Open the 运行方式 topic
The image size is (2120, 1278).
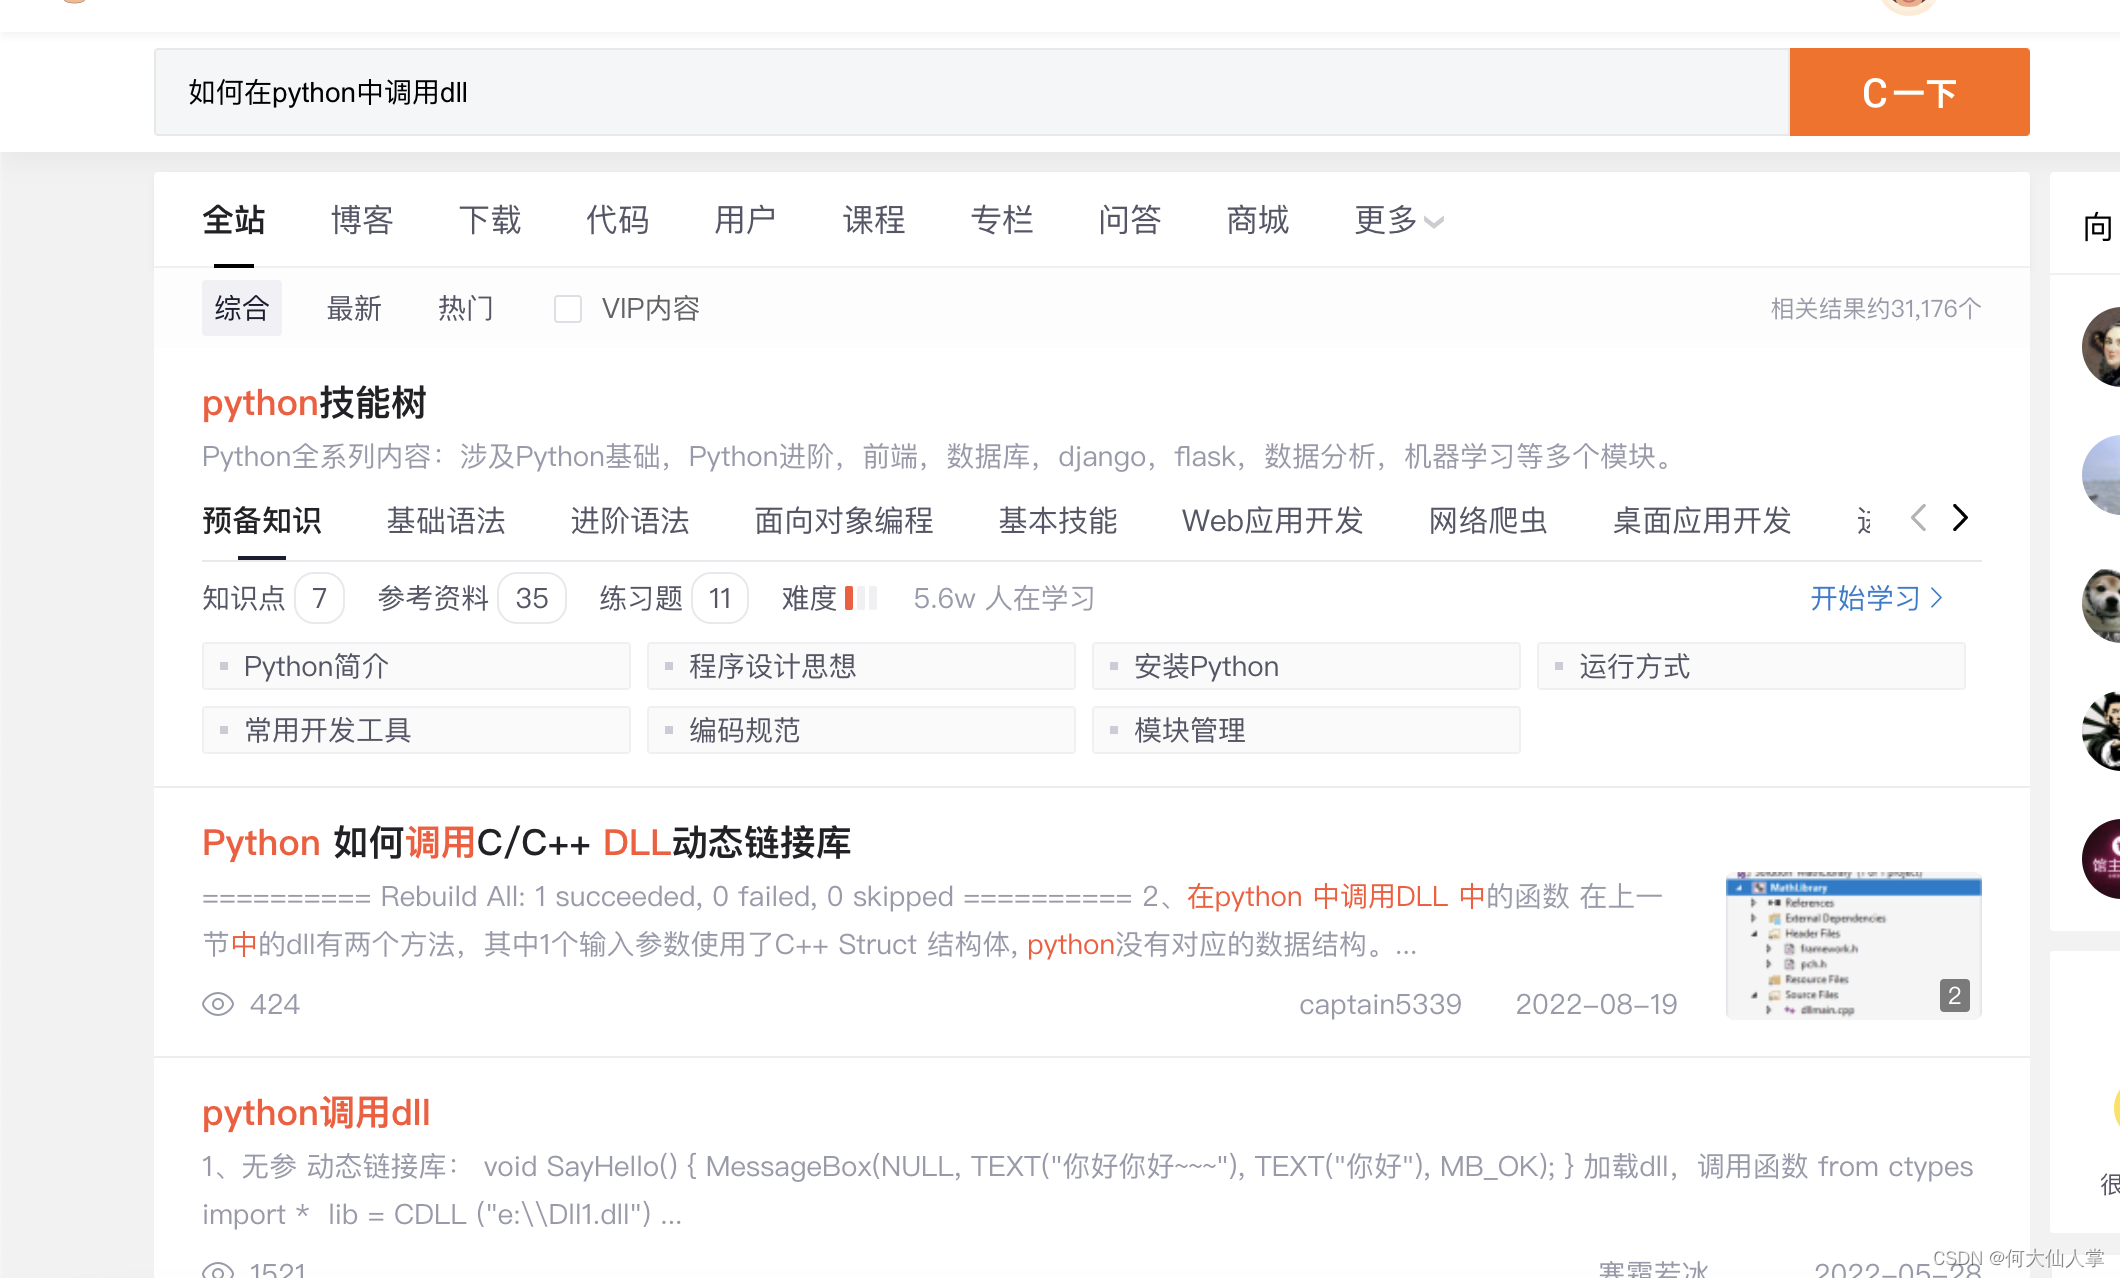[1751, 666]
